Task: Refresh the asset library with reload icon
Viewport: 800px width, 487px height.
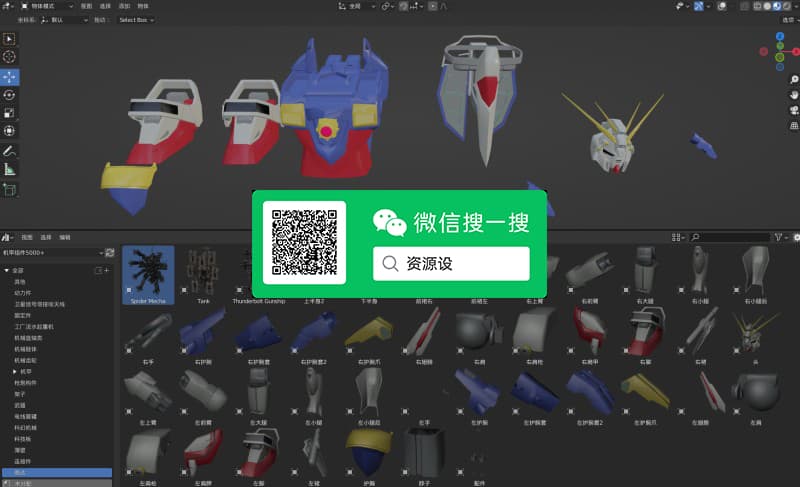Action: [109, 252]
